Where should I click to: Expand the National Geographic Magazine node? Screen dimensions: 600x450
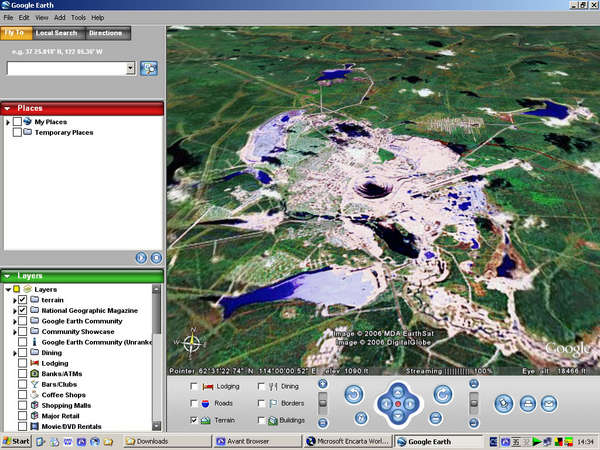[15, 311]
